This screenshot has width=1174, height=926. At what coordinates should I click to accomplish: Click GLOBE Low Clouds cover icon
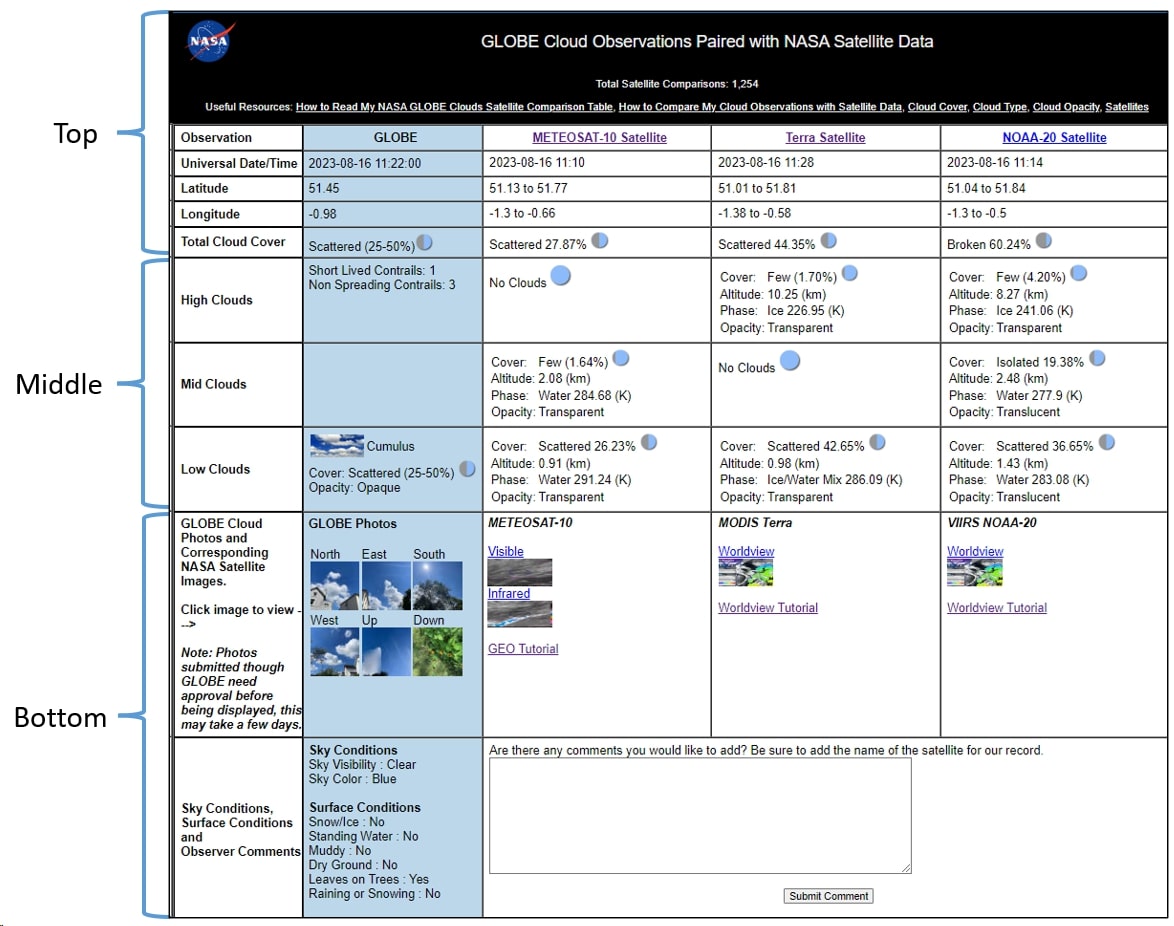467,469
